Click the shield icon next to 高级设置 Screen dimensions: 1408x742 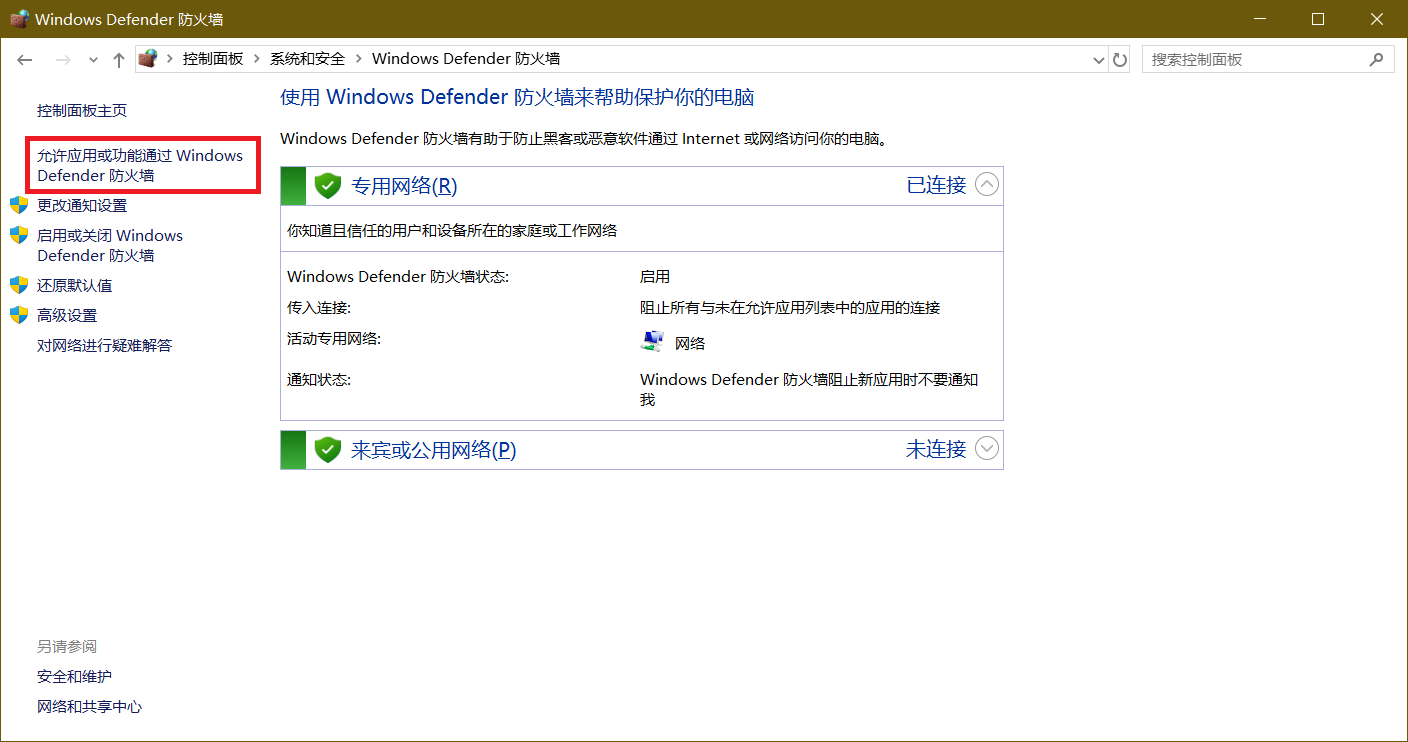pyautogui.click(x=19, y=316)
